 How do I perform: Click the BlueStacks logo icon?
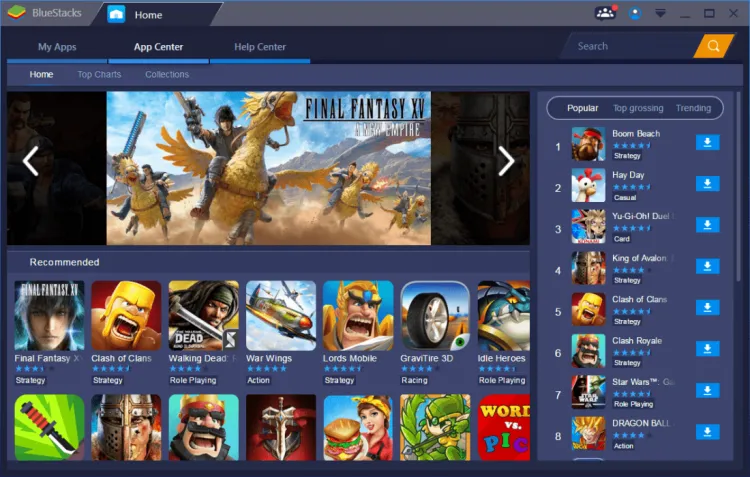[x=16, y=13]
